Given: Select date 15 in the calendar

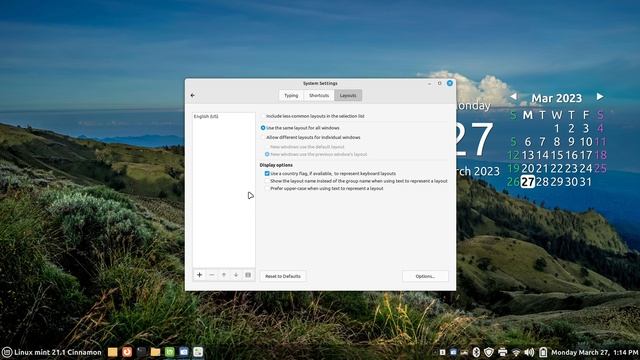Looking at the screenshot, I should [x=557, y=155].
